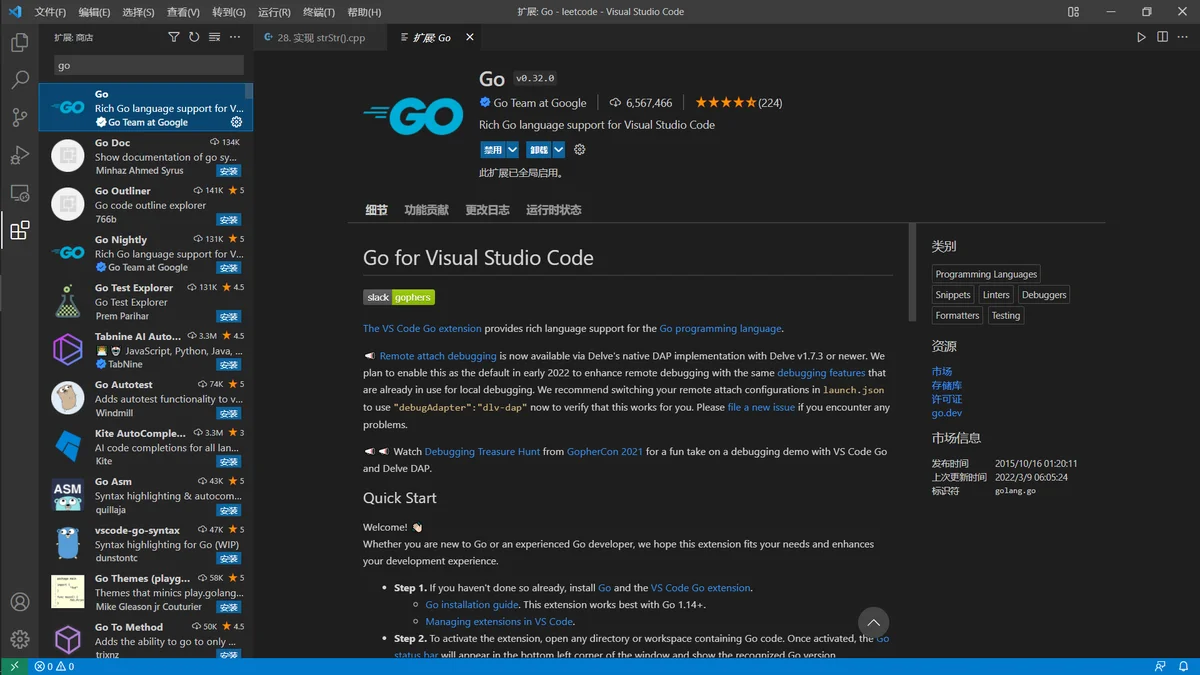Select the 细节 details tab
This screenshot has height=675, width=1200.
pos(376,210)
